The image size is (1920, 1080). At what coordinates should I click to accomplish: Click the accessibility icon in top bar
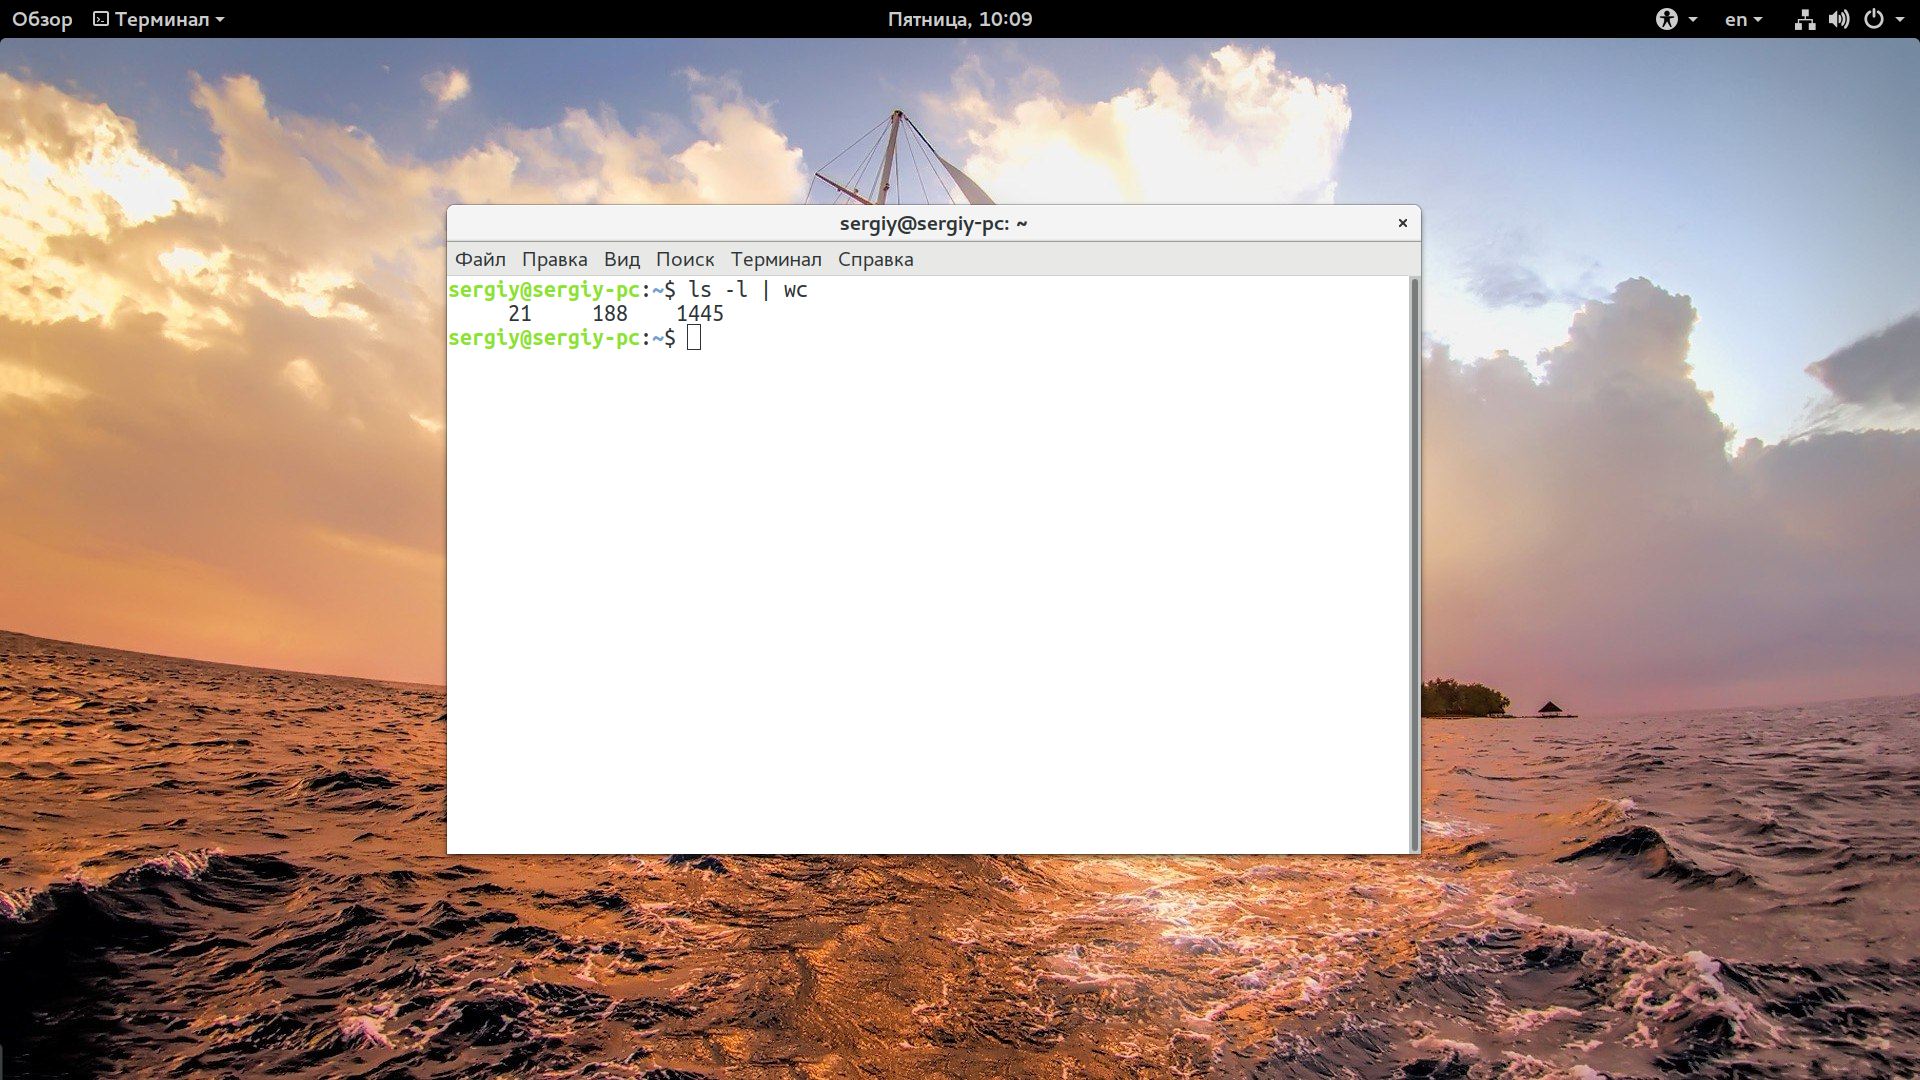click(x=1666, y=19)
